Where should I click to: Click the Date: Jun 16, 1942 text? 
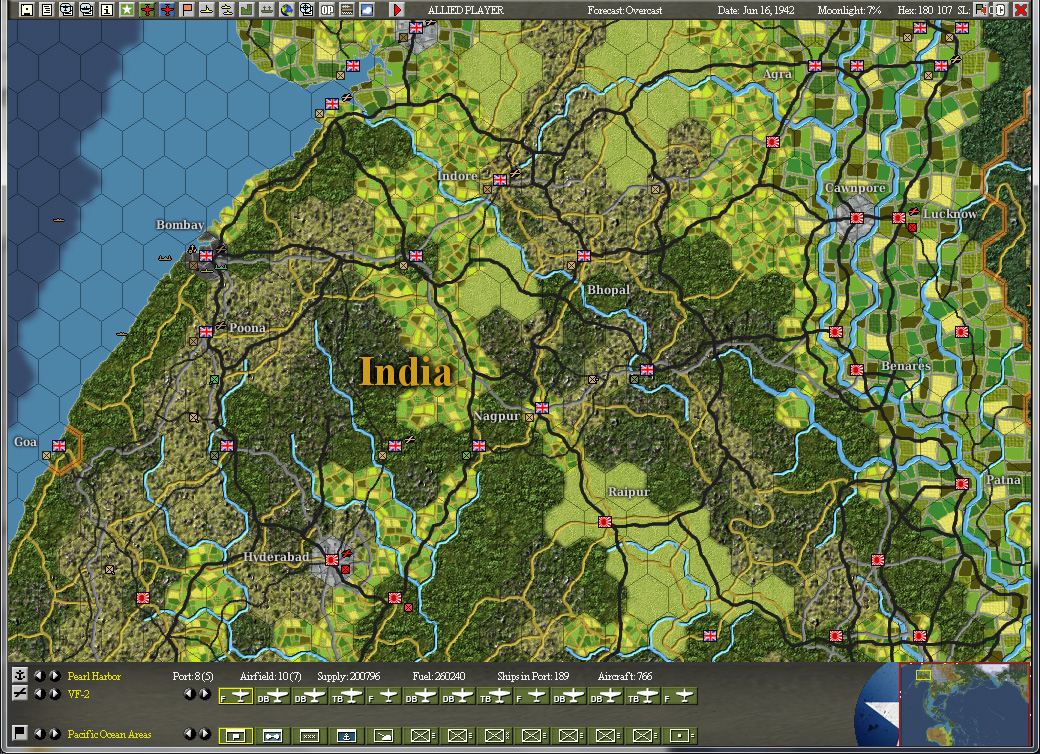point(755,10)
